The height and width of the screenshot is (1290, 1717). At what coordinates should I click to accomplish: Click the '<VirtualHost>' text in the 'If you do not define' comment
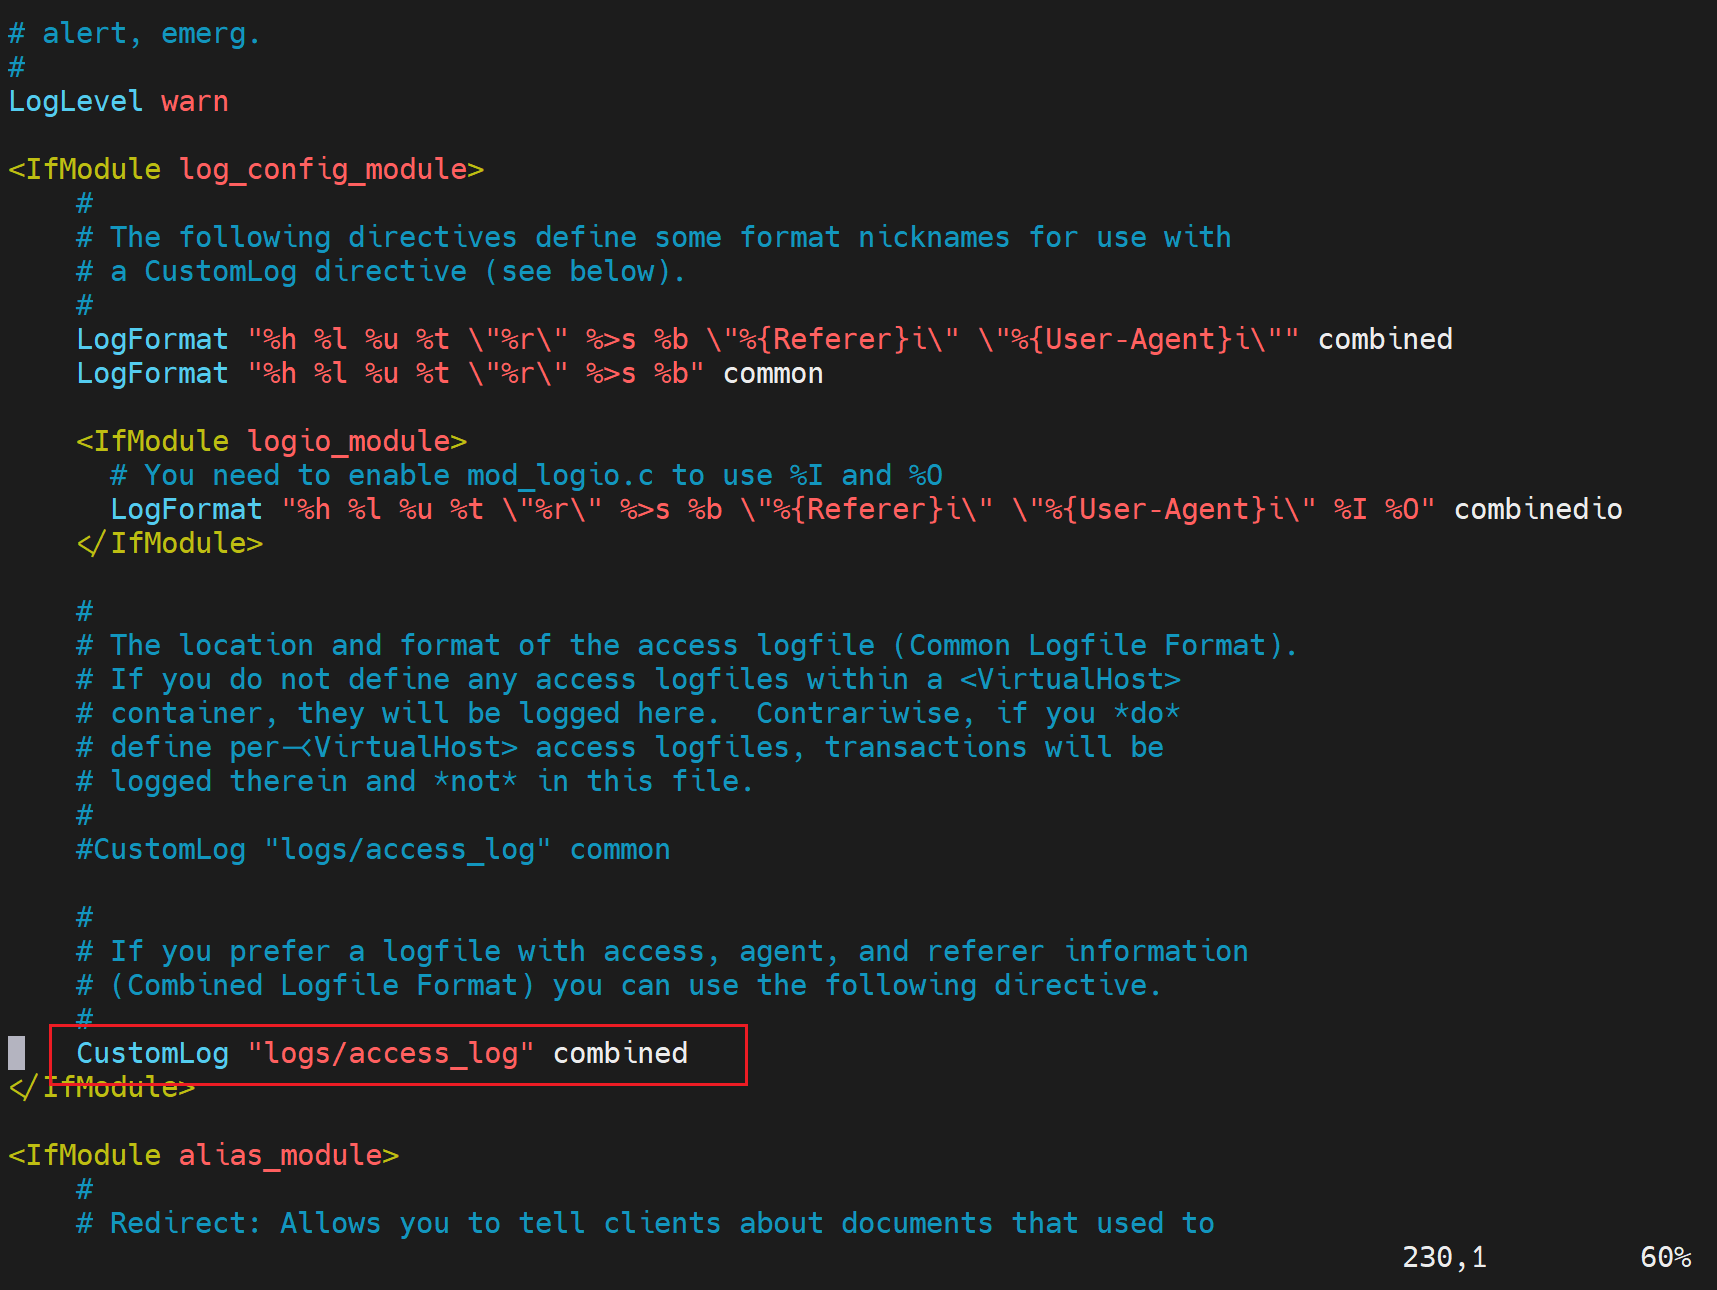pyautogui.click(x=1070, y=680)
